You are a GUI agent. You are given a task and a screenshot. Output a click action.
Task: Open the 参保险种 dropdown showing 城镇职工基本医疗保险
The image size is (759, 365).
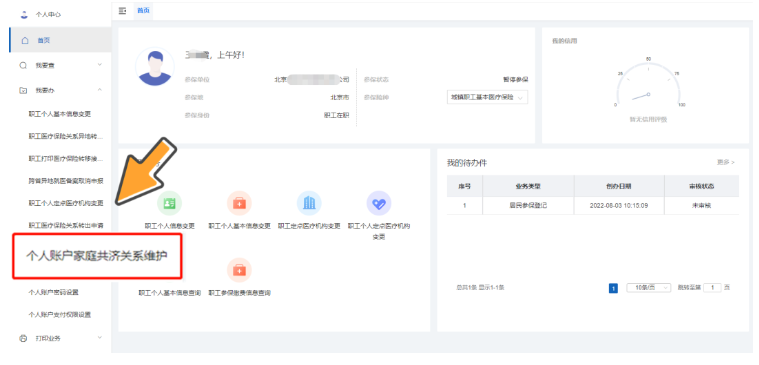click(x=487, y=97)
